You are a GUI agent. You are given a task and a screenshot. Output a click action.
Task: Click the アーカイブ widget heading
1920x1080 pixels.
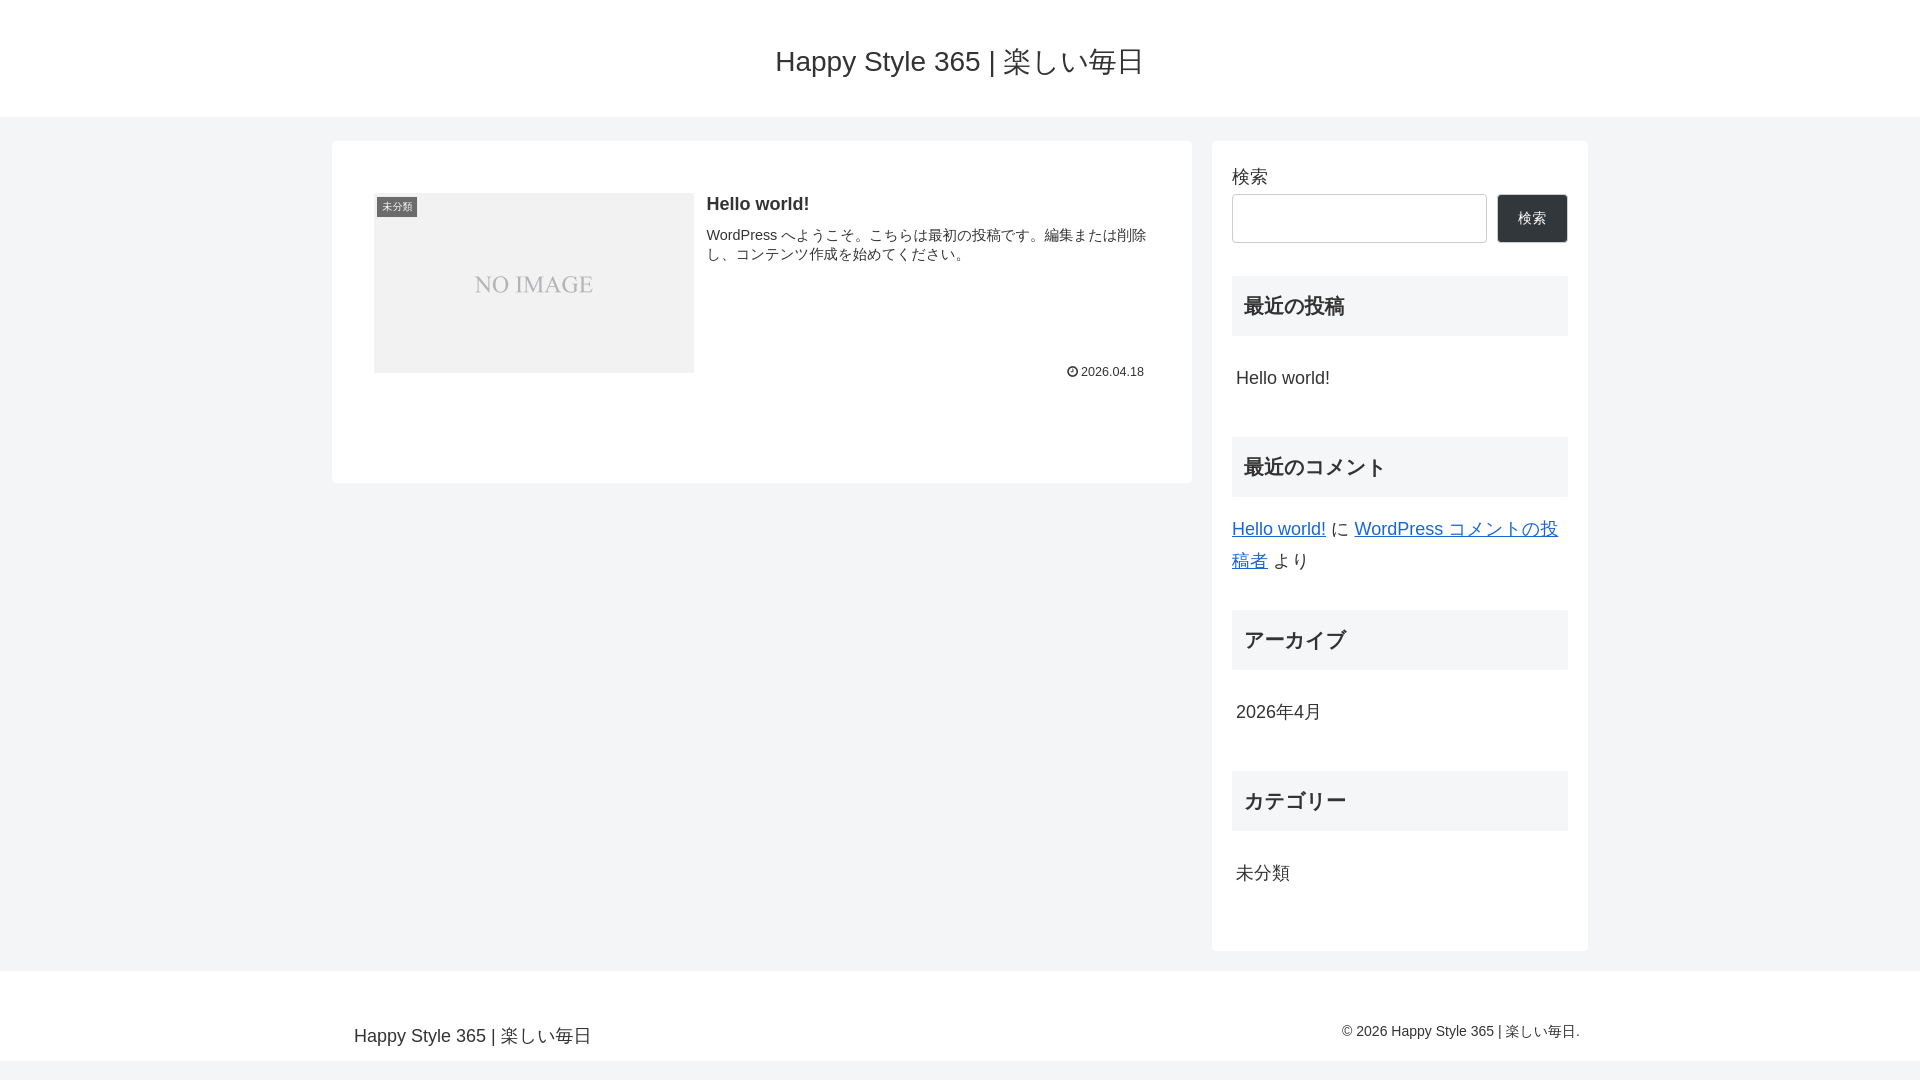coord(1294,640)
